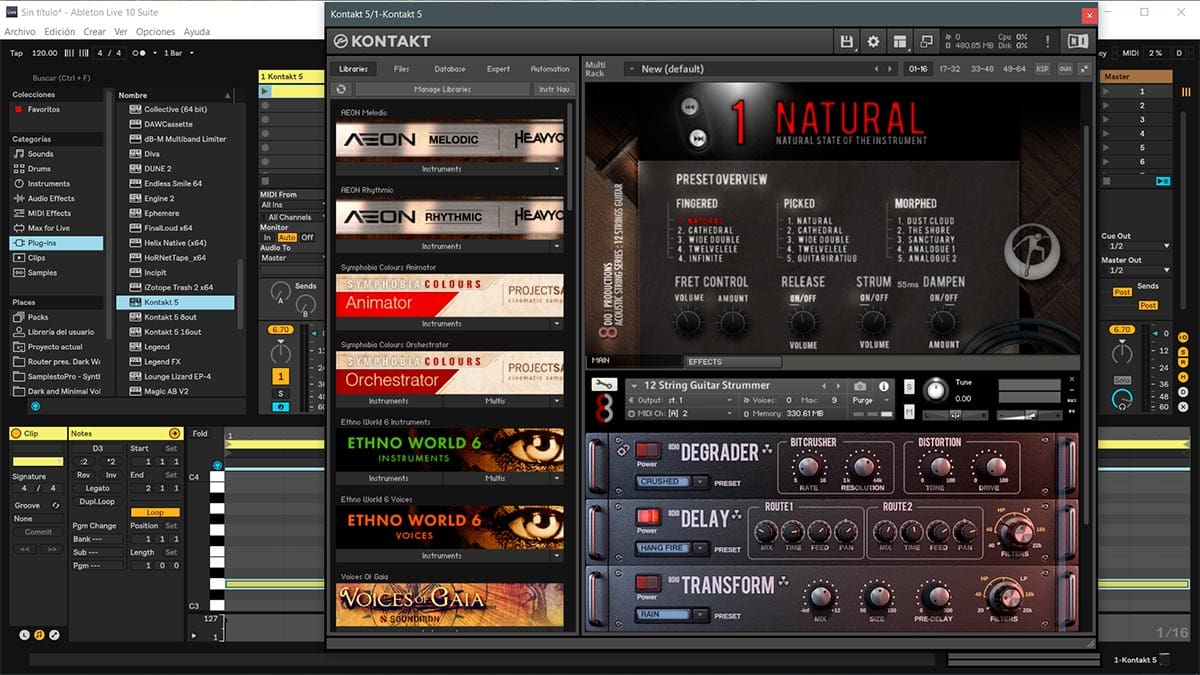Click the Native Instruments logo button
The width and height of the screenshot is (1200, 675).
pyautogui.click(x=1078, y=41)
